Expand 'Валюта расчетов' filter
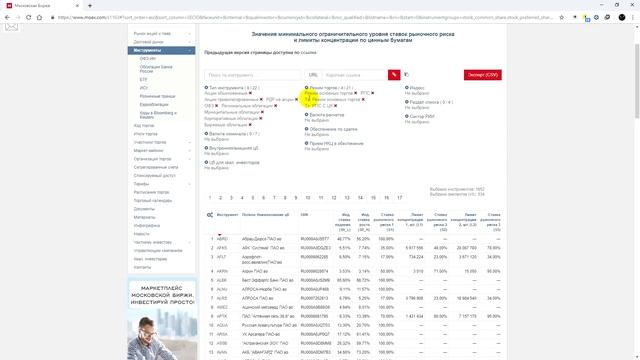The image size is (640, 360). pos(307,115)
